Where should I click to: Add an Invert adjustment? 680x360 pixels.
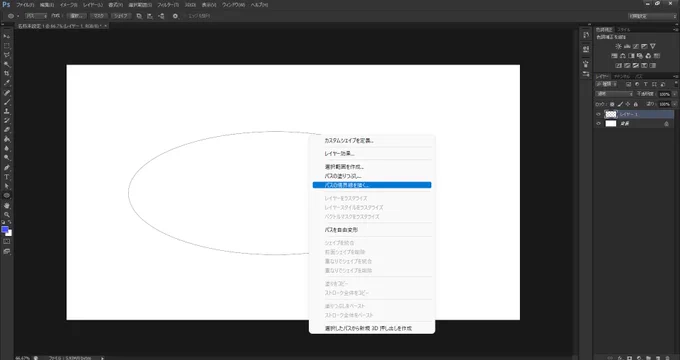pos(619,65)
